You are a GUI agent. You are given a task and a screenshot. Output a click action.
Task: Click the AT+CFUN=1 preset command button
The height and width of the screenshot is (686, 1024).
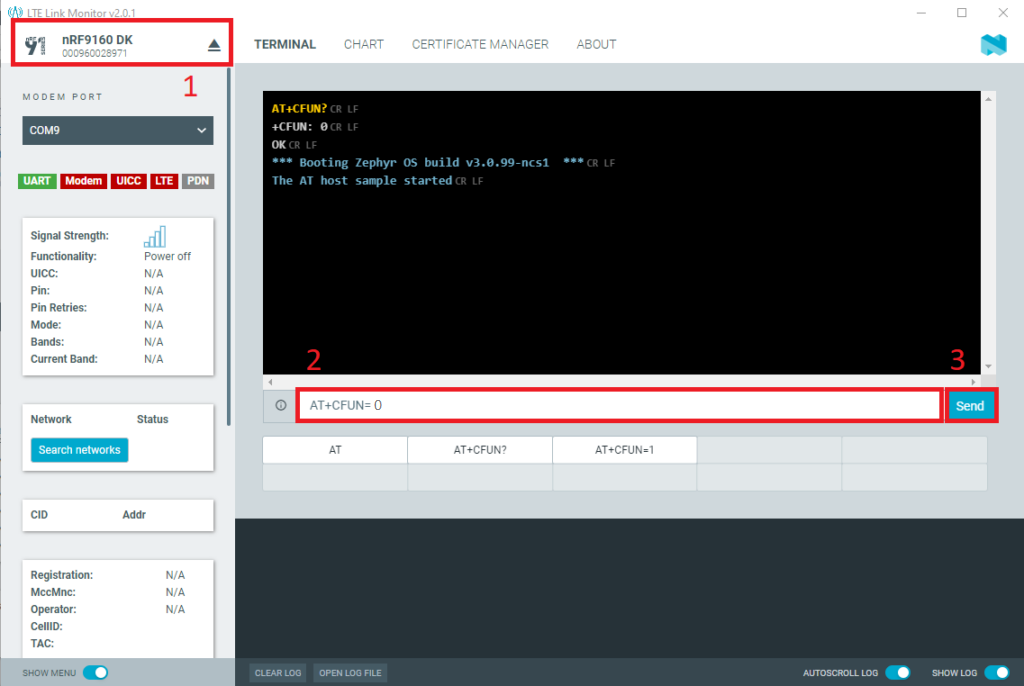[624, 450]
